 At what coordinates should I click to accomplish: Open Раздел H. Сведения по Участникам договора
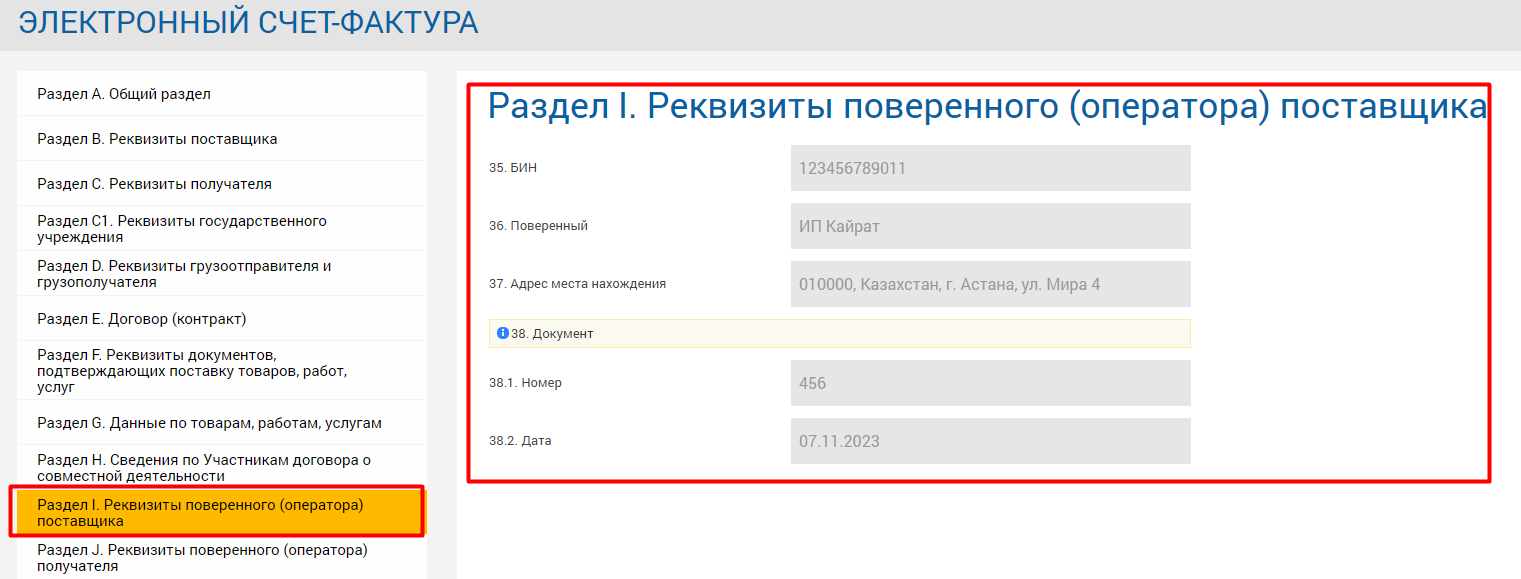(204, 468)
